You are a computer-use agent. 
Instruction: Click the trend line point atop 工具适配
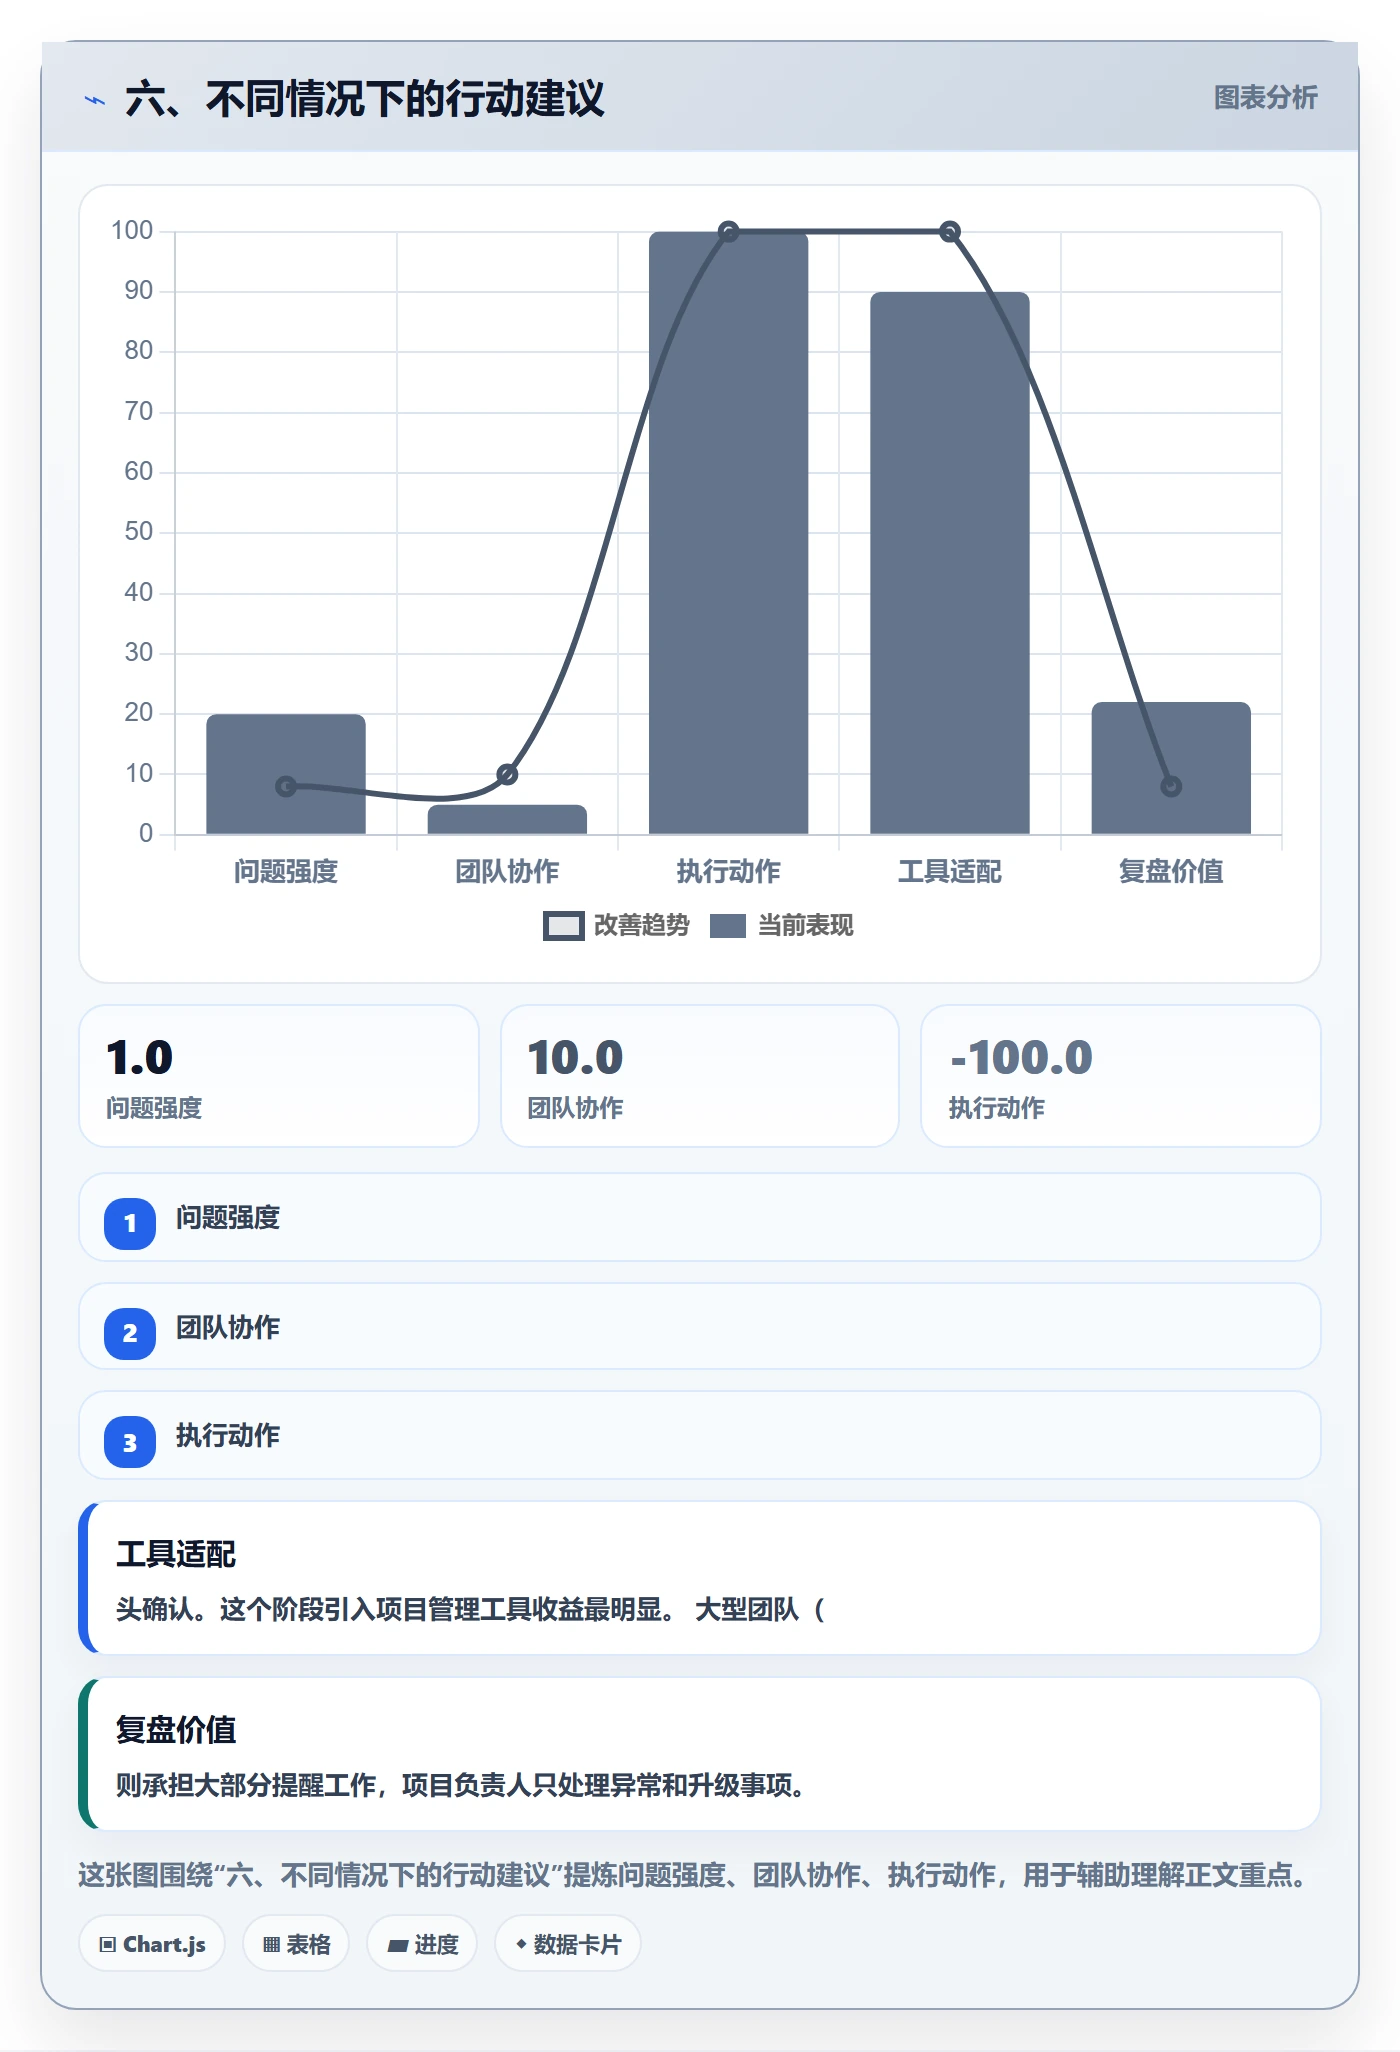(x=950, y=232)
